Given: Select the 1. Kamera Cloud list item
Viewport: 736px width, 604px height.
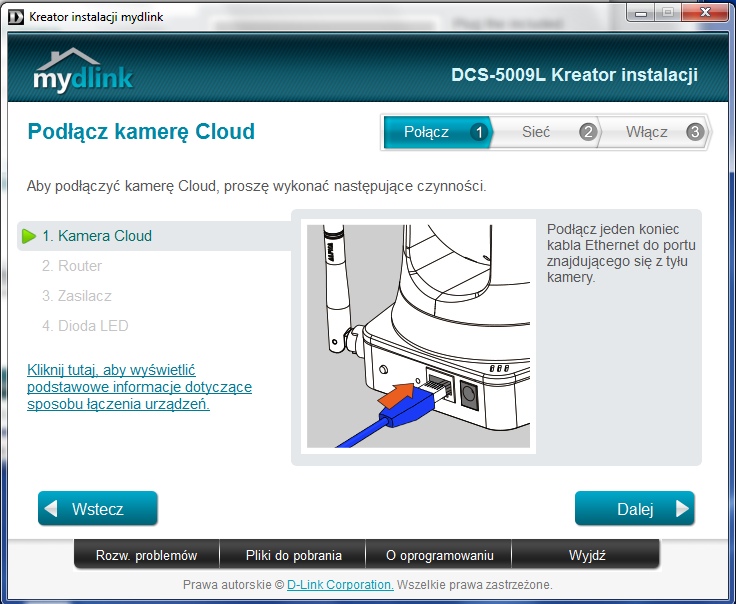Looking at the screenshot, I should coord(154,236).
